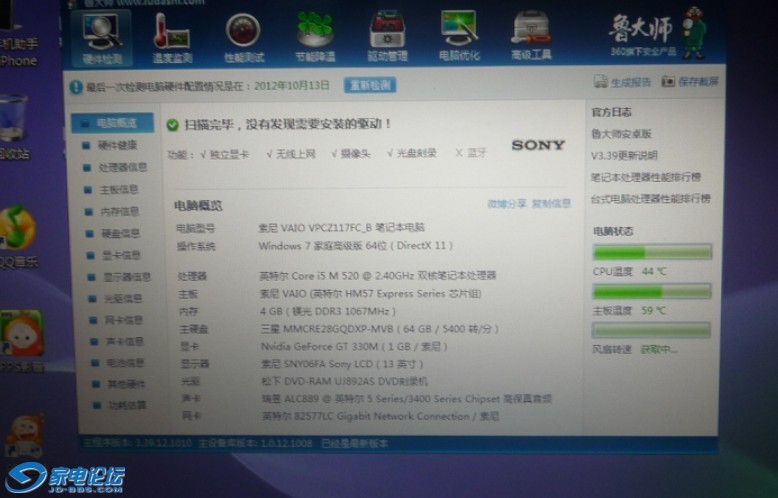Open the 鲁大师安卓版 log entry
This screenshot has height=498, width=778.
coord(621,134)
